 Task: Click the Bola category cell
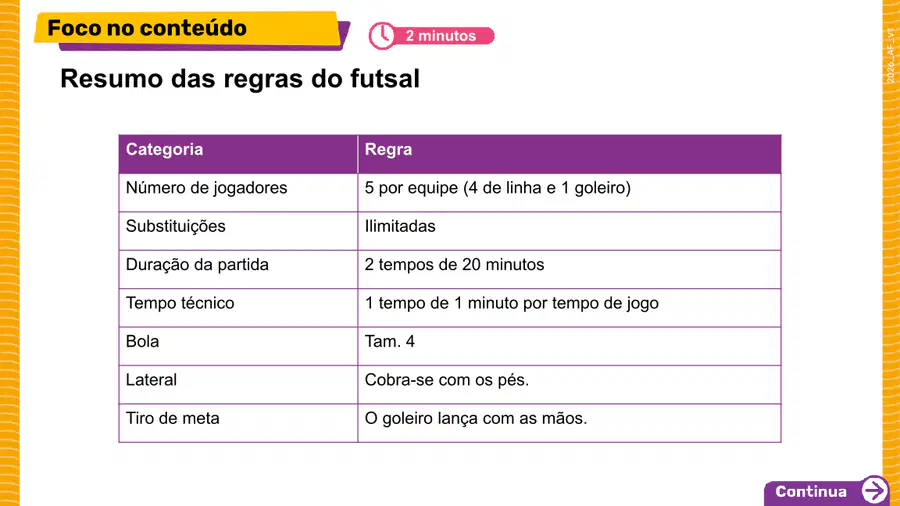click(238, 346)
